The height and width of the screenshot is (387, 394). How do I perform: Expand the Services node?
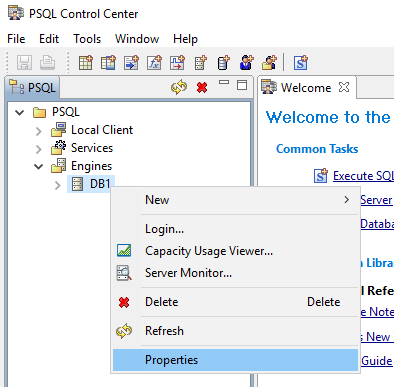click(39, 149)
